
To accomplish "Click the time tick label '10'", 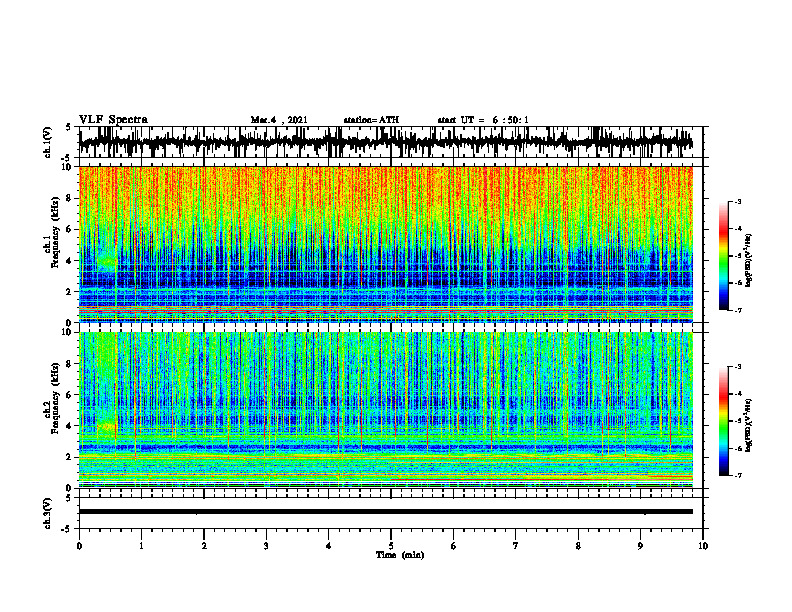I will [703, 546].
